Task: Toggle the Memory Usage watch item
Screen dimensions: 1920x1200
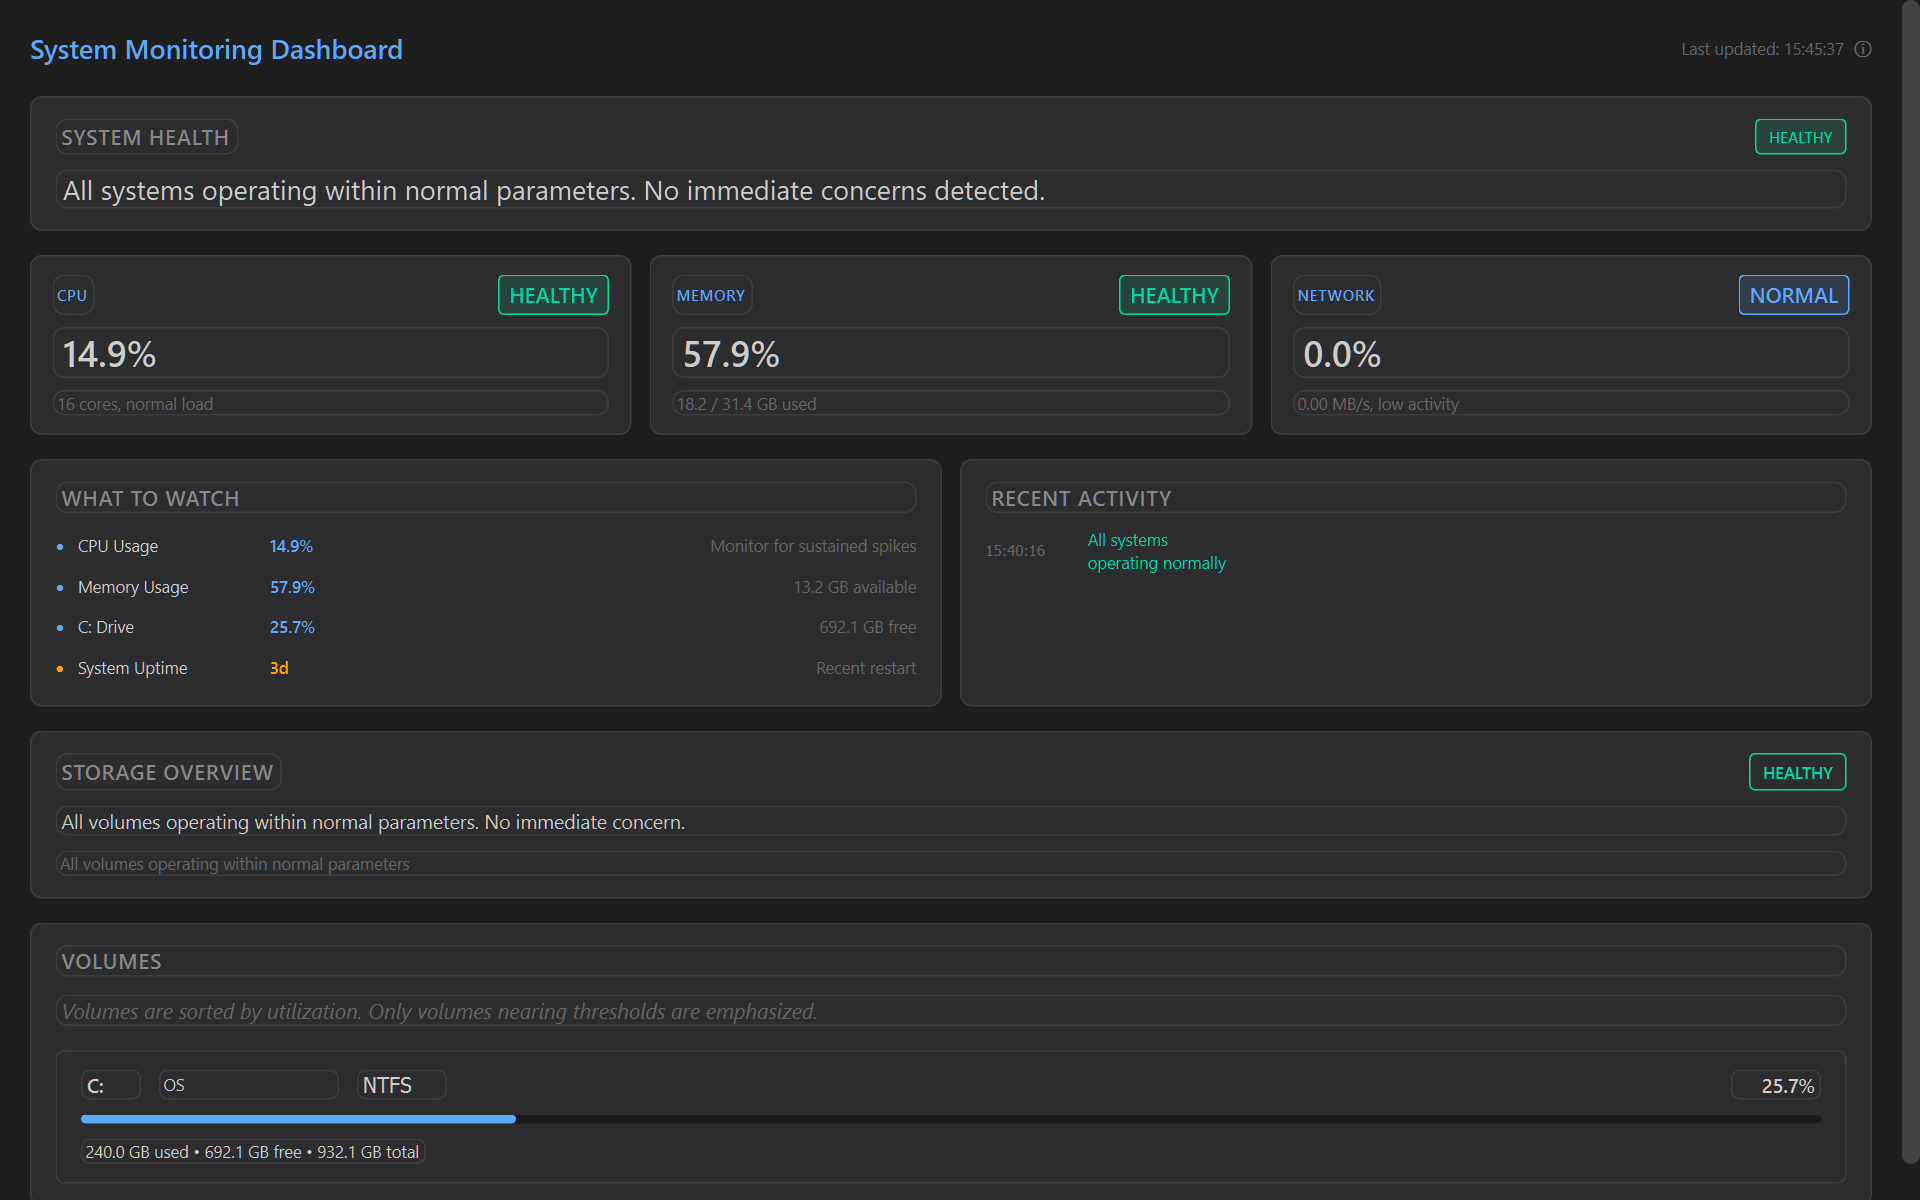Action: 133,587
